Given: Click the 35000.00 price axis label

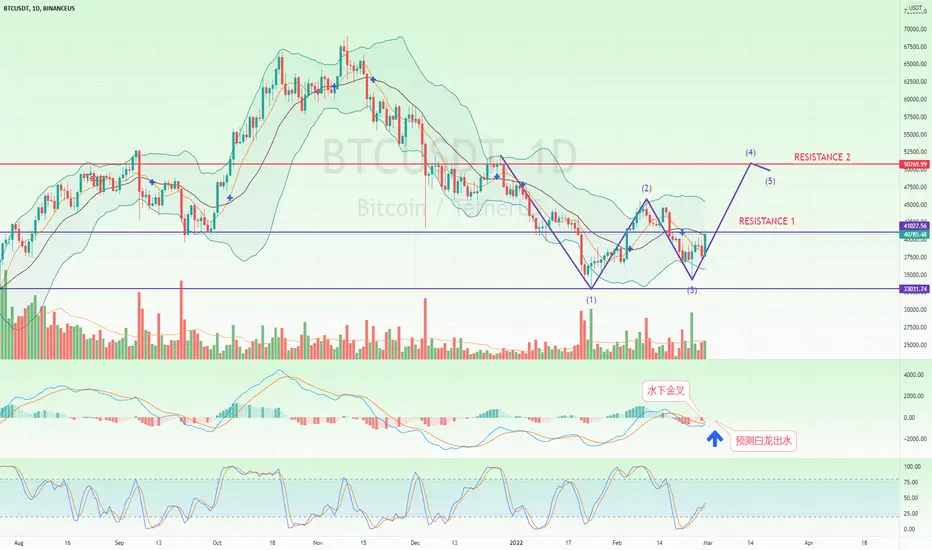Looking at the screenshot, I should coord(915,275).
